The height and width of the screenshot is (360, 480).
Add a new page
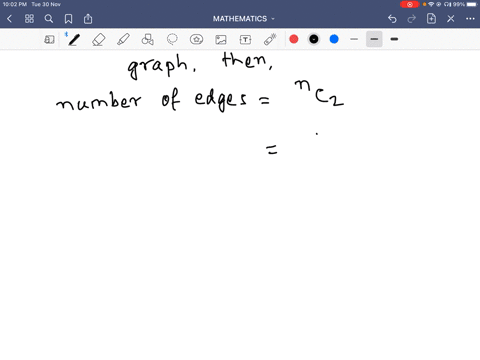click(431, 19)
